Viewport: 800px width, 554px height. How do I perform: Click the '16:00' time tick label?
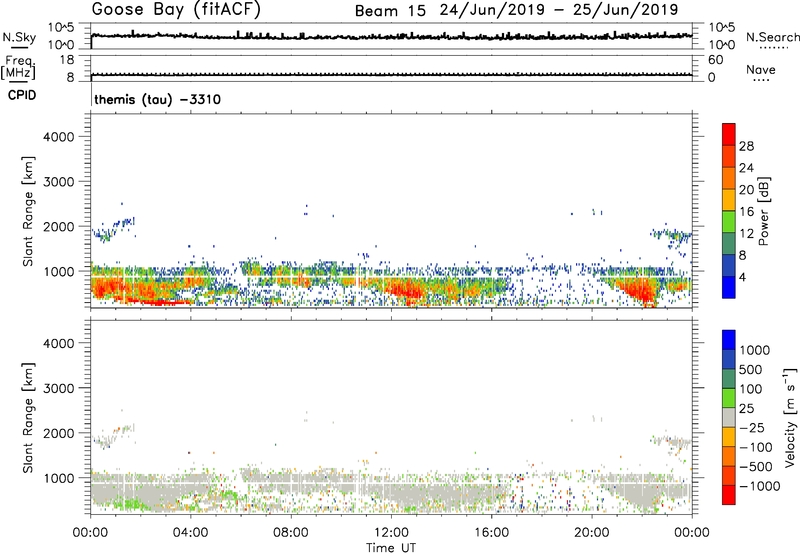click(x=491, y=533)
